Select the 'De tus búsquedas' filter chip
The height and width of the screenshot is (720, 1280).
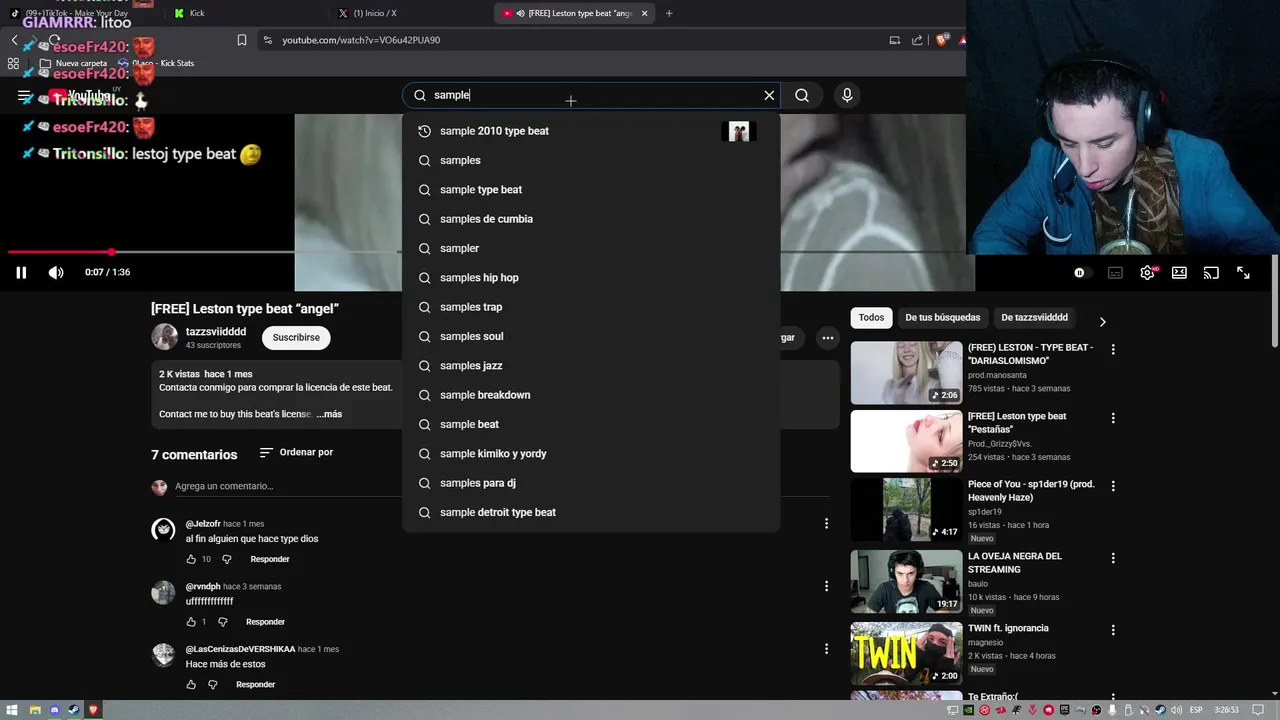tap(943, 318)
